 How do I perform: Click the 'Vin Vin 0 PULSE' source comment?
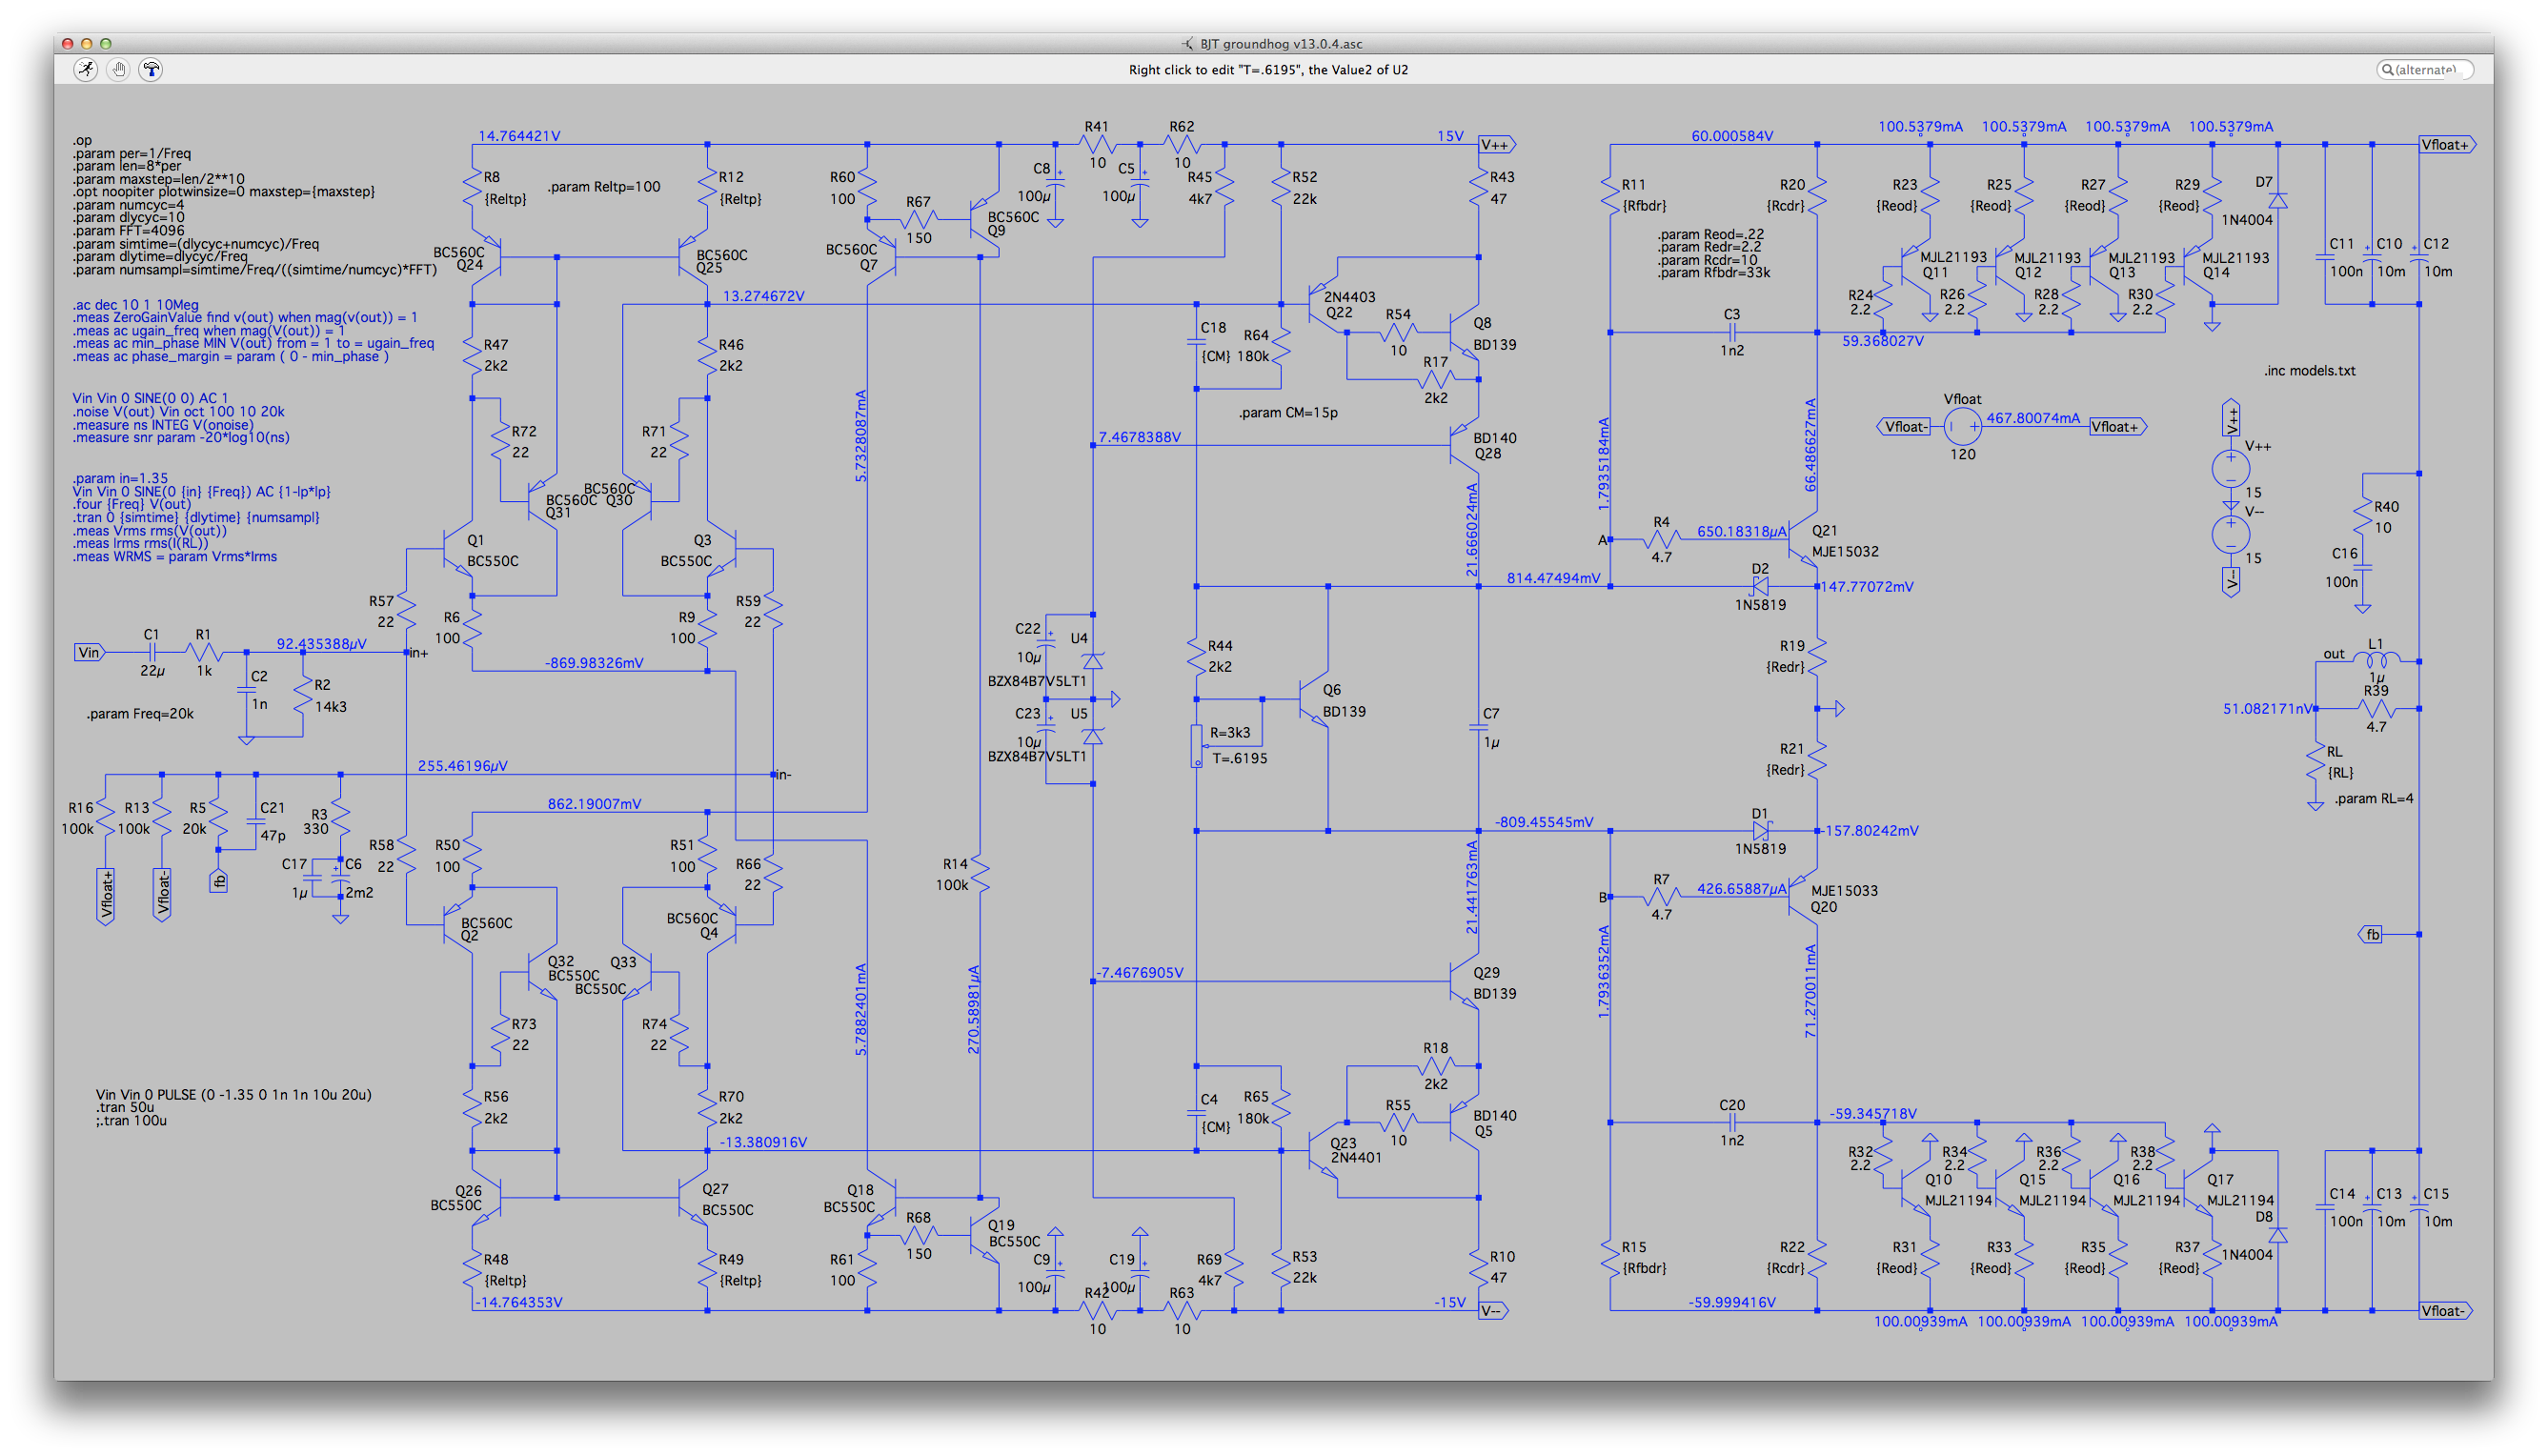[x=234, y=1094]
